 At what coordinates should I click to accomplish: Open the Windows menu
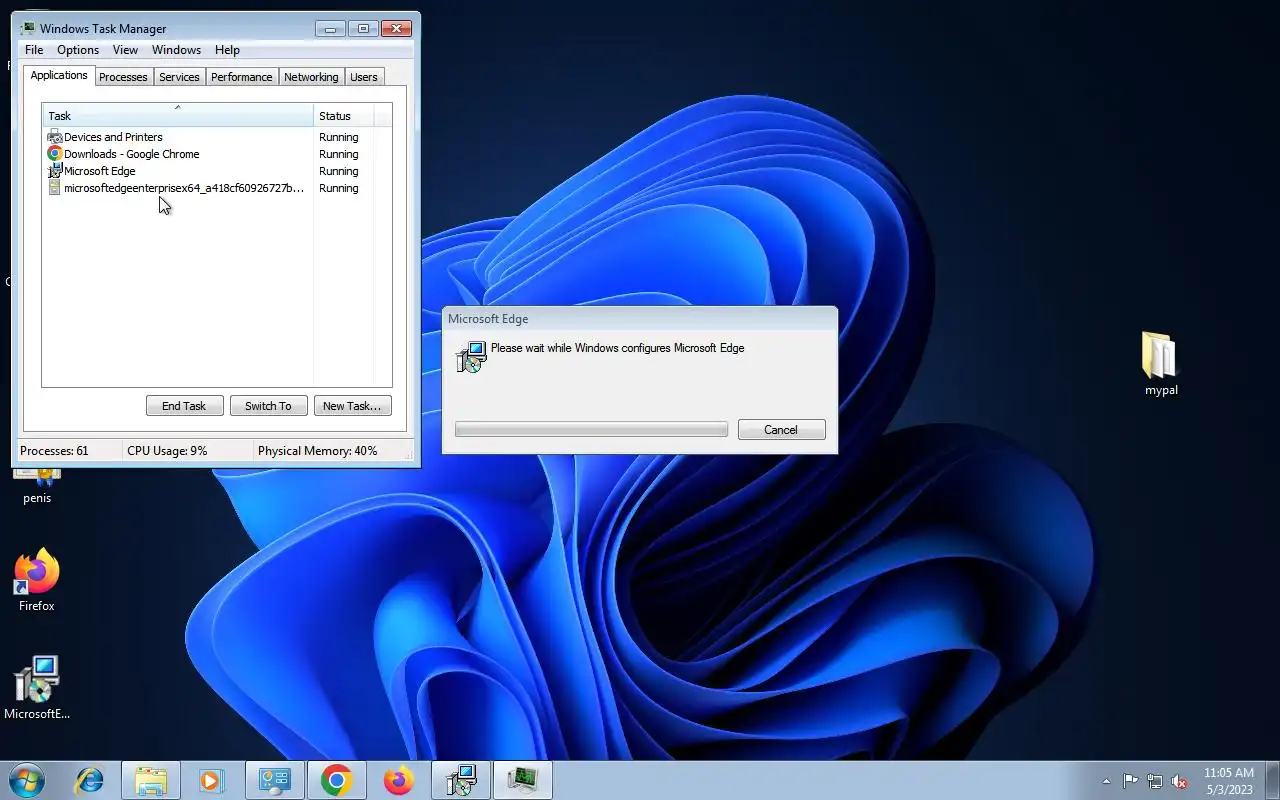point(176,50)
